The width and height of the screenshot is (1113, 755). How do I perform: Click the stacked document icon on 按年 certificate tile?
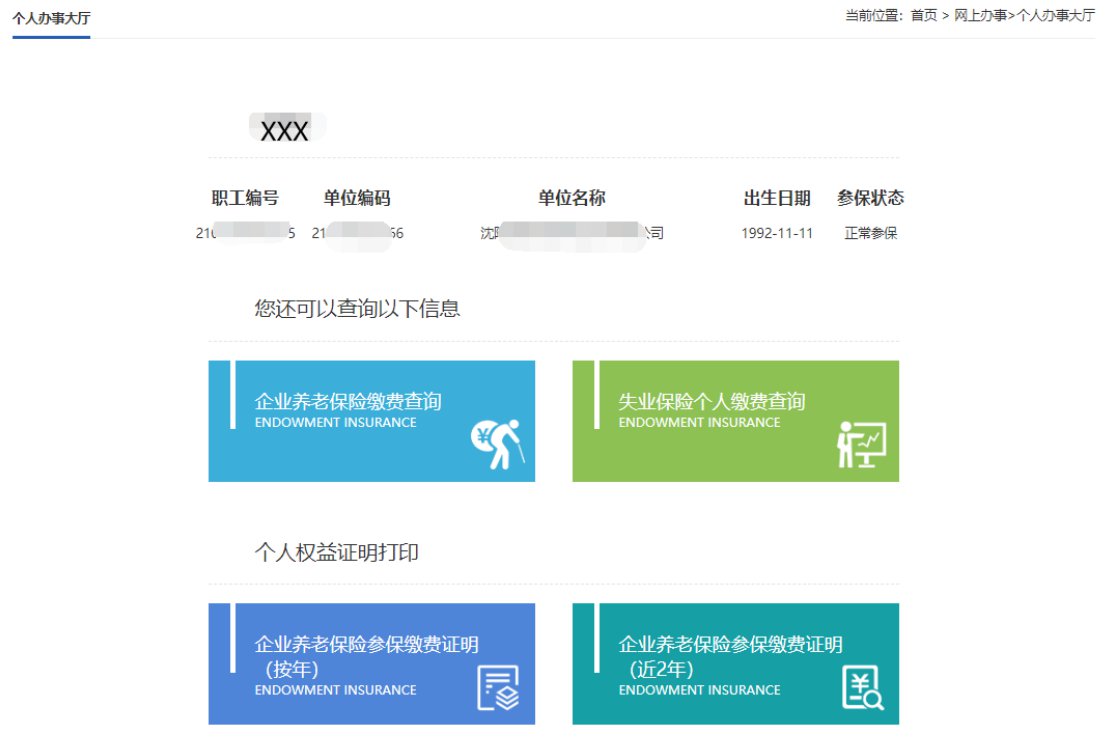pos(498,688)
